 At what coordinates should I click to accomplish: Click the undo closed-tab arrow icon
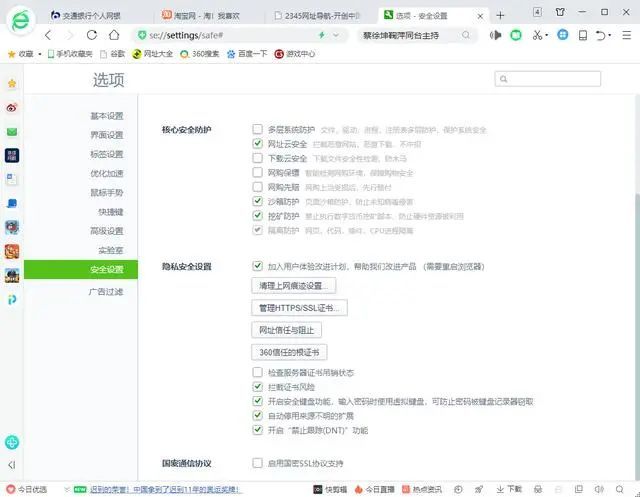click(600, 36)
